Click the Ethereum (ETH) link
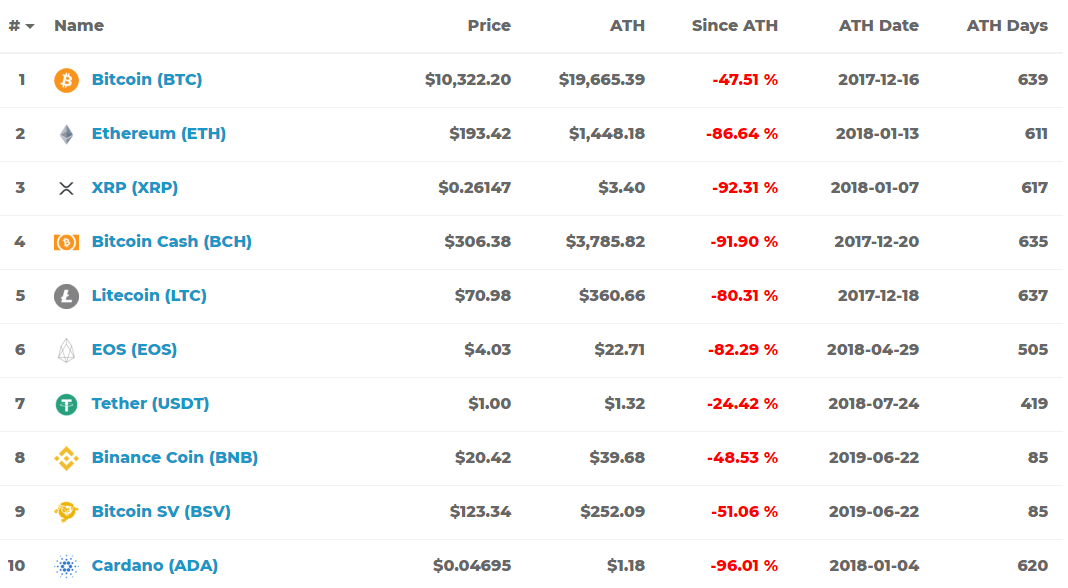 [158, 132]
